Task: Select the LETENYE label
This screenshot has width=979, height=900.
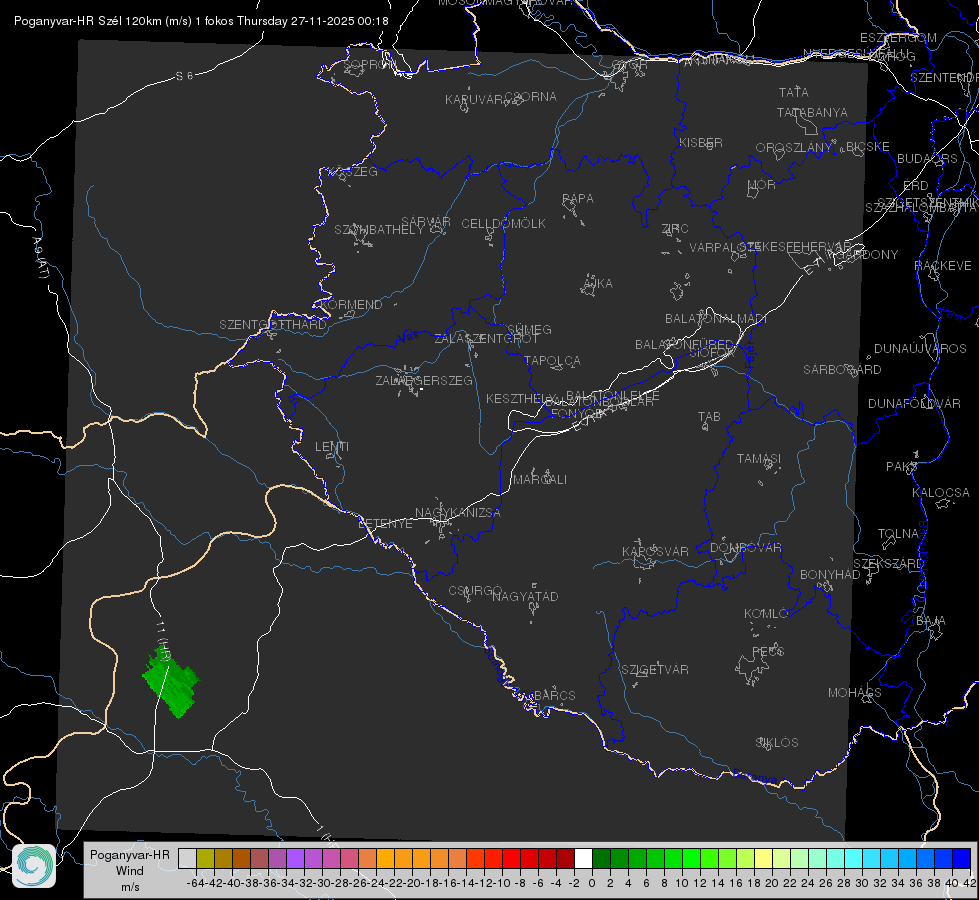Action: pyautogui.click(x=385, y=524)
